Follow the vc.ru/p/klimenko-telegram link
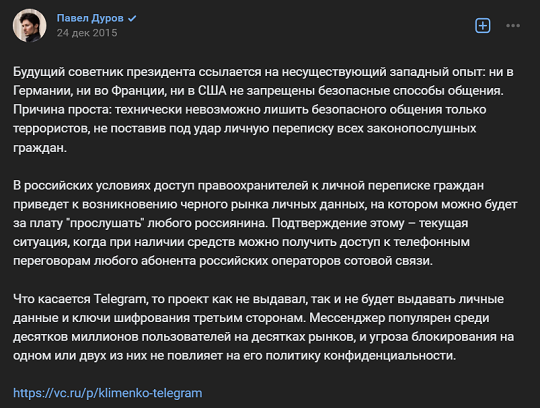The height and width of the screenshot is (408, 540). [x=107, y=393]
